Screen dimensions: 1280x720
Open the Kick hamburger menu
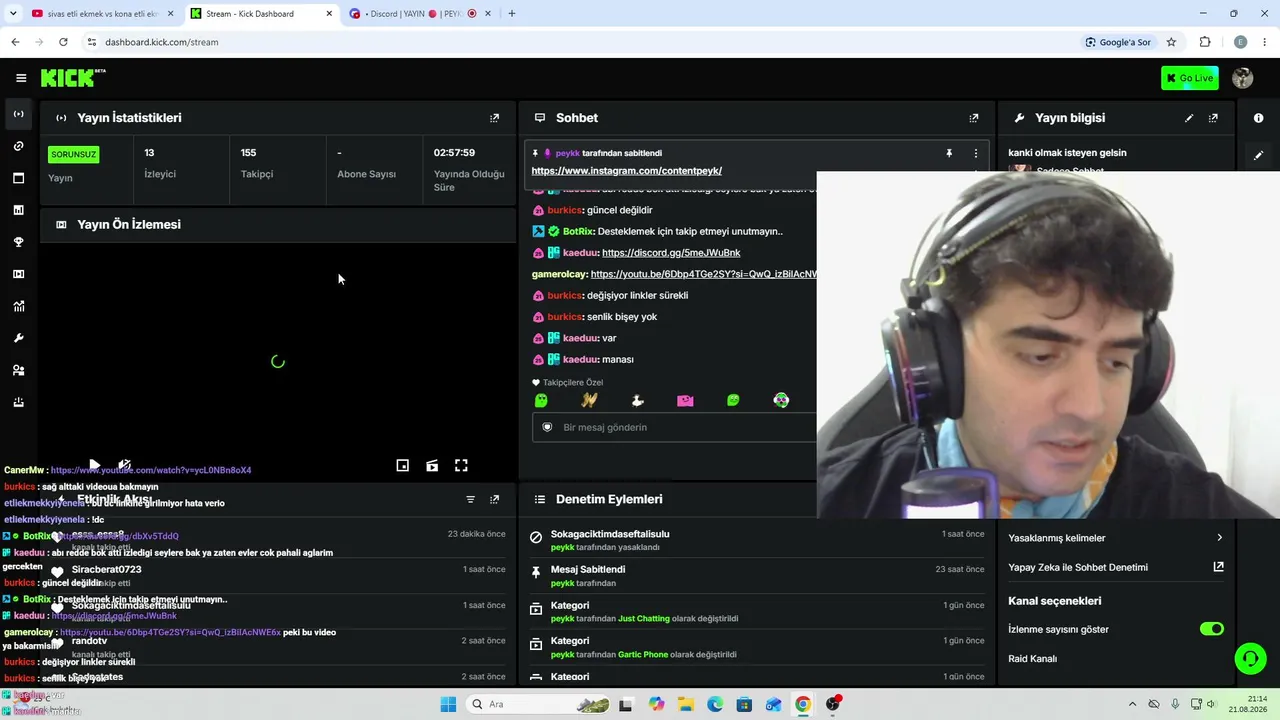(21, 78)
